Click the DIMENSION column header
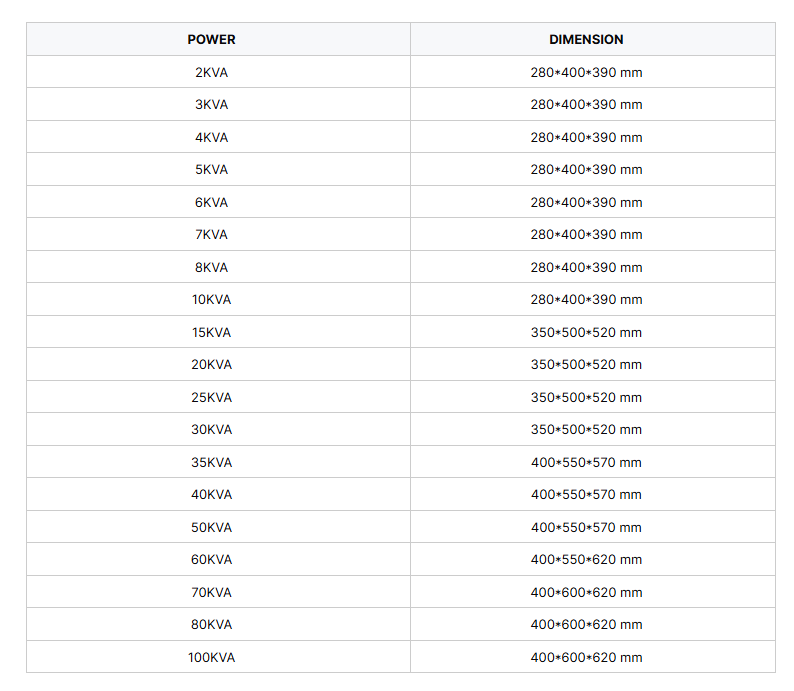 point(586,40)
